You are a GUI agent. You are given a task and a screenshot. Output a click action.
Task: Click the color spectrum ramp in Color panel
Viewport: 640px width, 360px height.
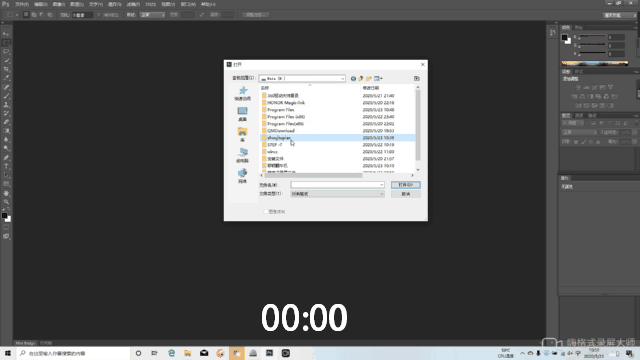(x=595, y=63)
